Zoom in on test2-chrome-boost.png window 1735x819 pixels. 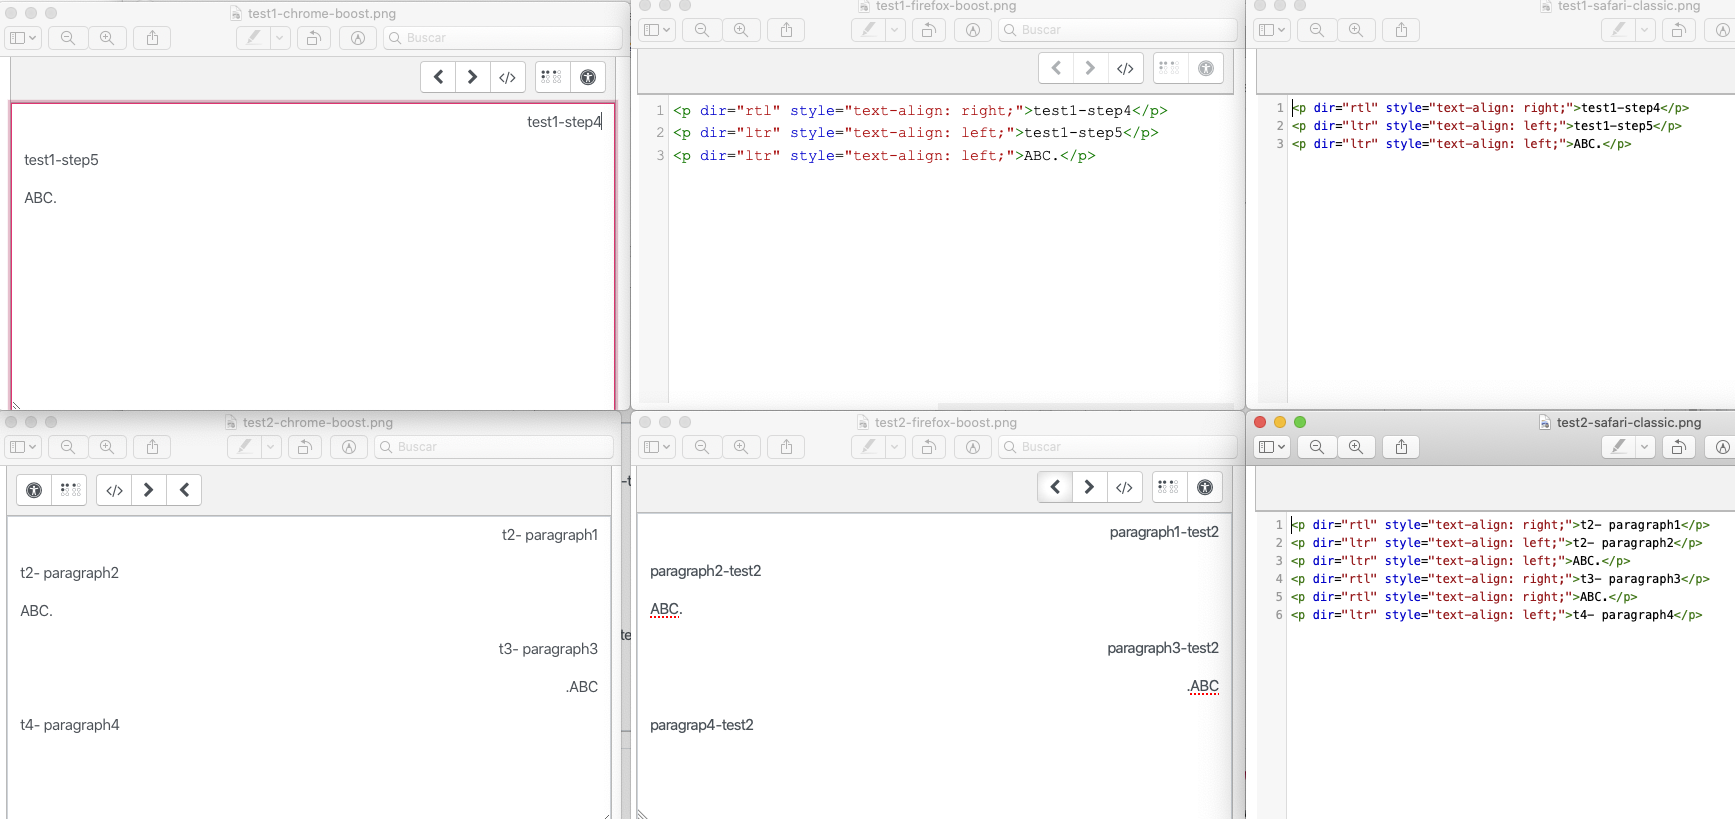(107, 447)
